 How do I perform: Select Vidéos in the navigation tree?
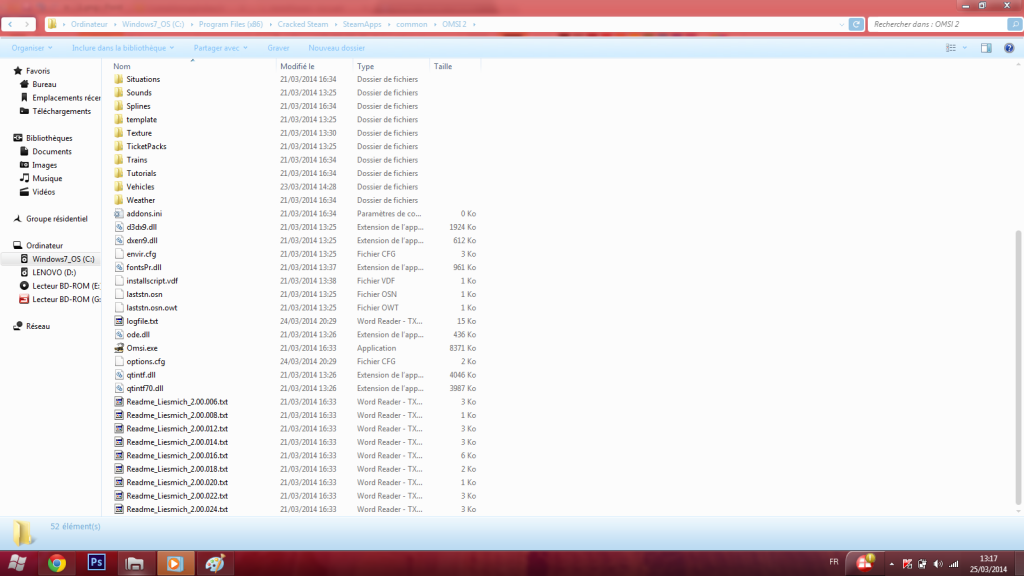point(43,192)
